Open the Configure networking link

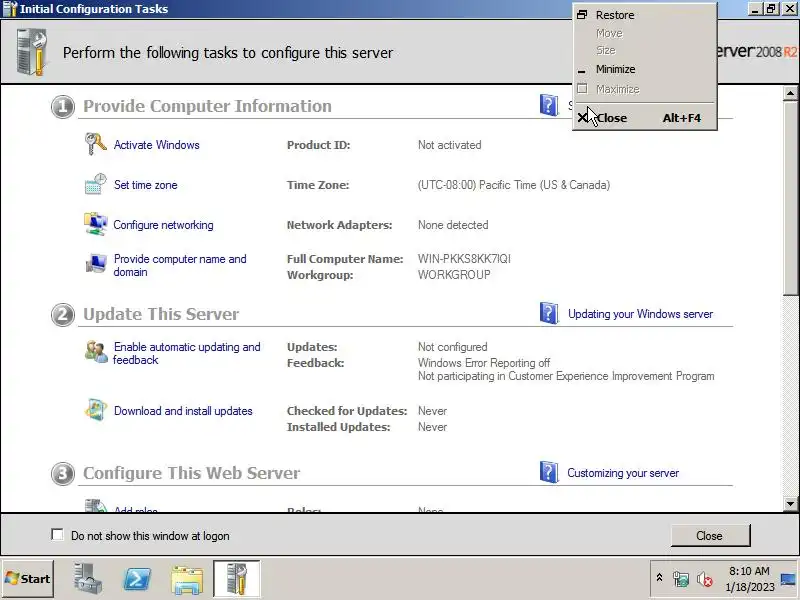pyautogui.click(x=163, y=225)
